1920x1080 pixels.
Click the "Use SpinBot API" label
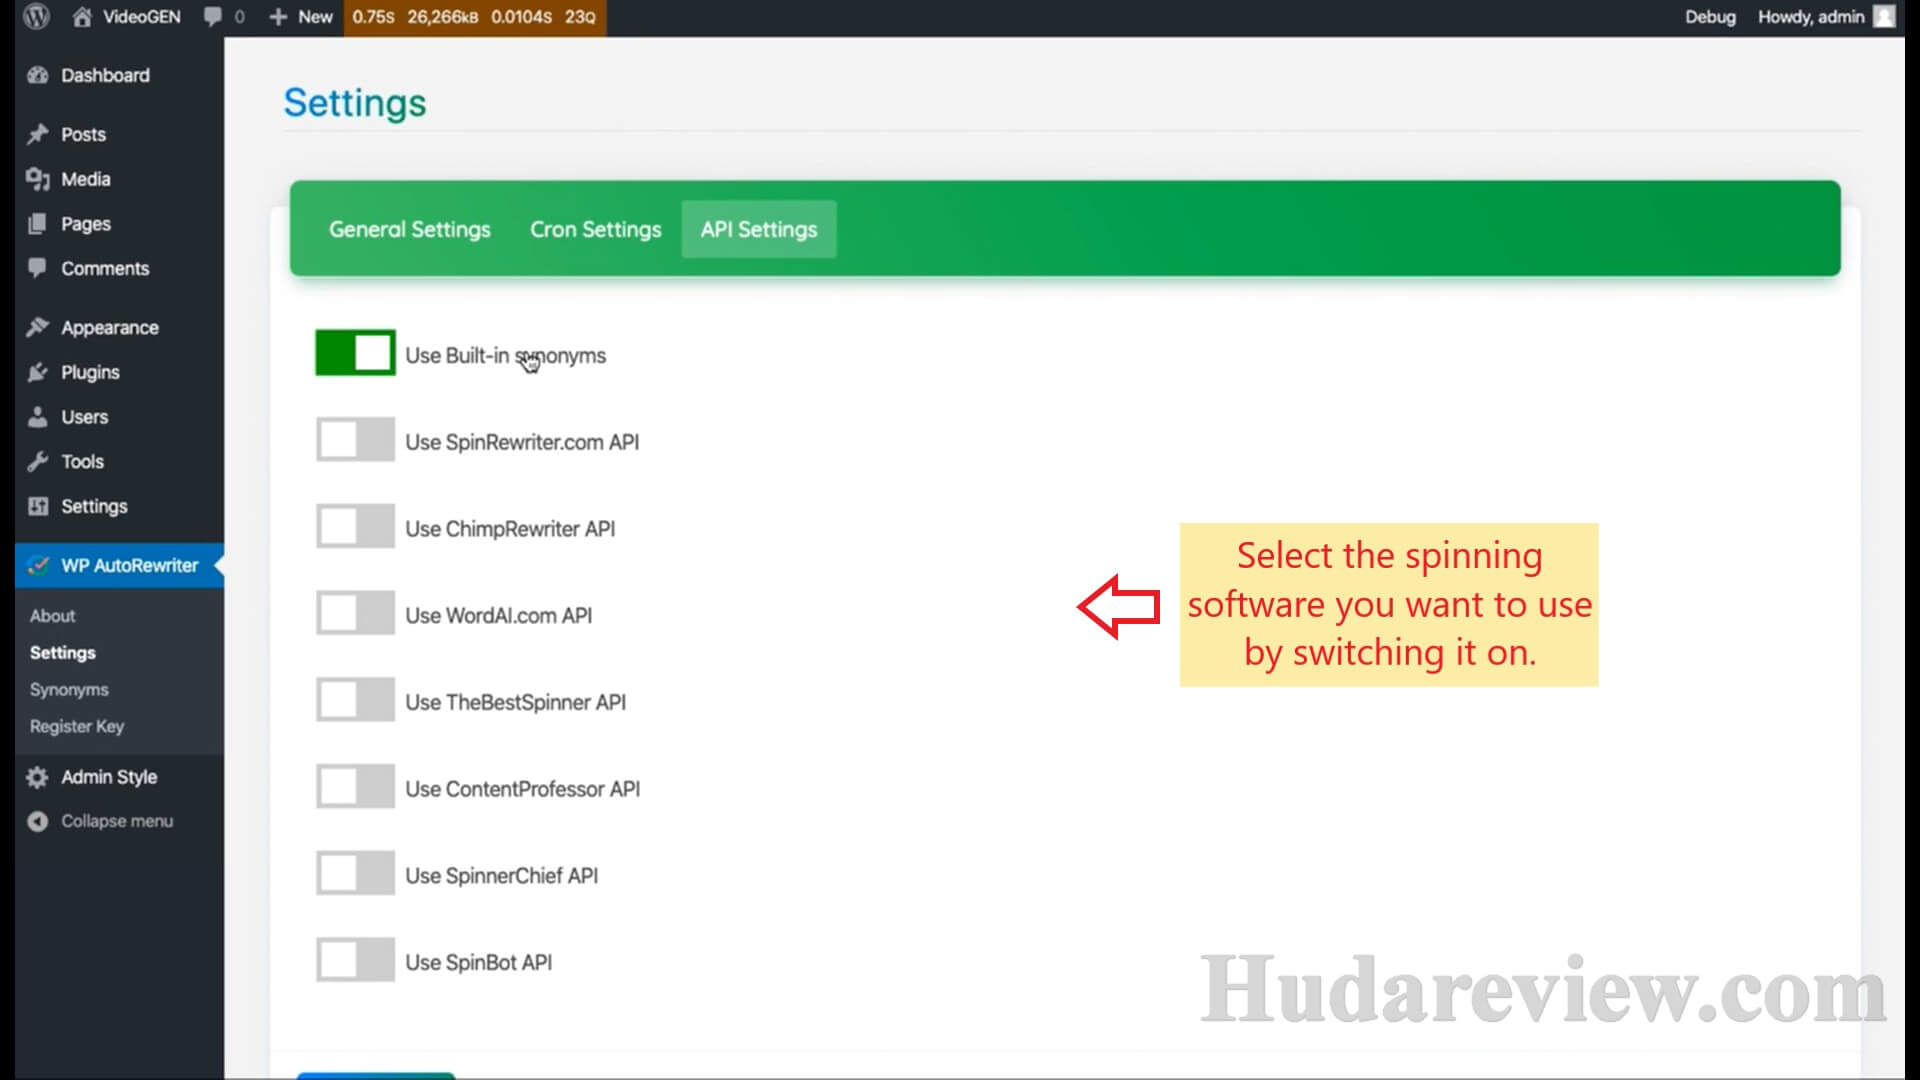[x=478, y=962]
